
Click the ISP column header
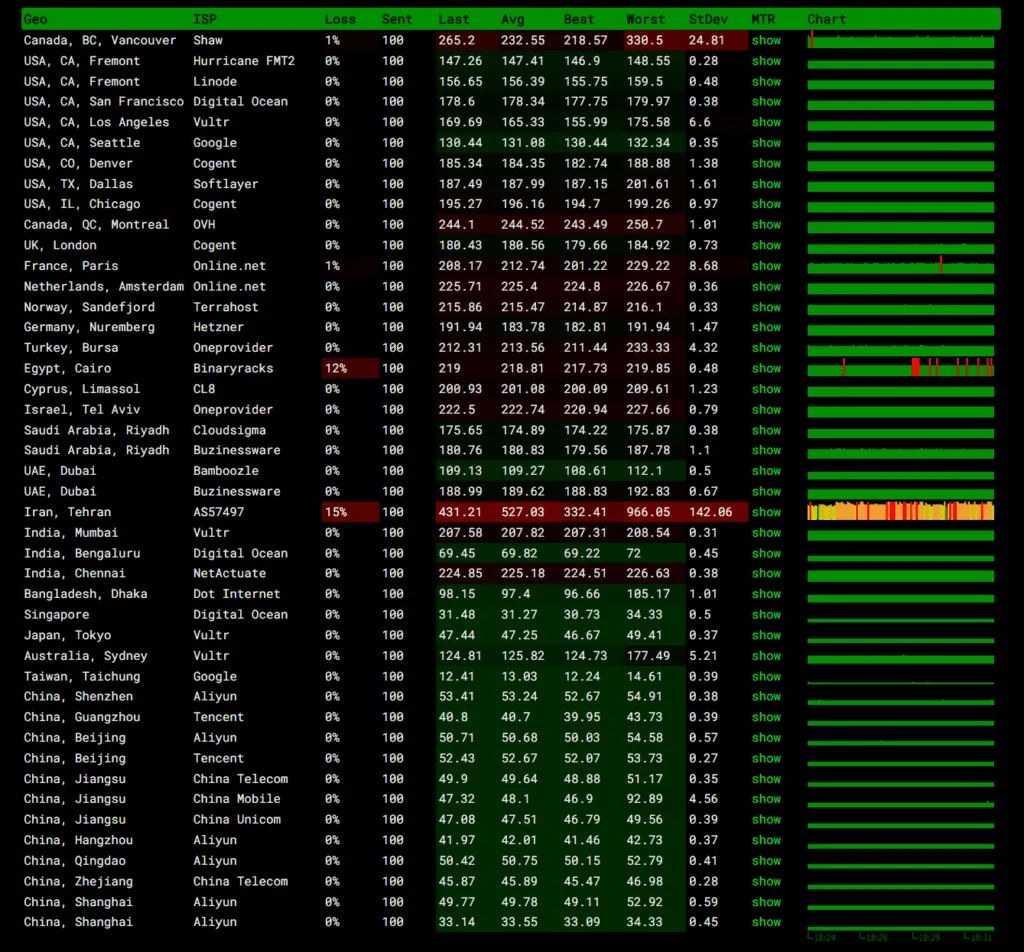(204, 20)
